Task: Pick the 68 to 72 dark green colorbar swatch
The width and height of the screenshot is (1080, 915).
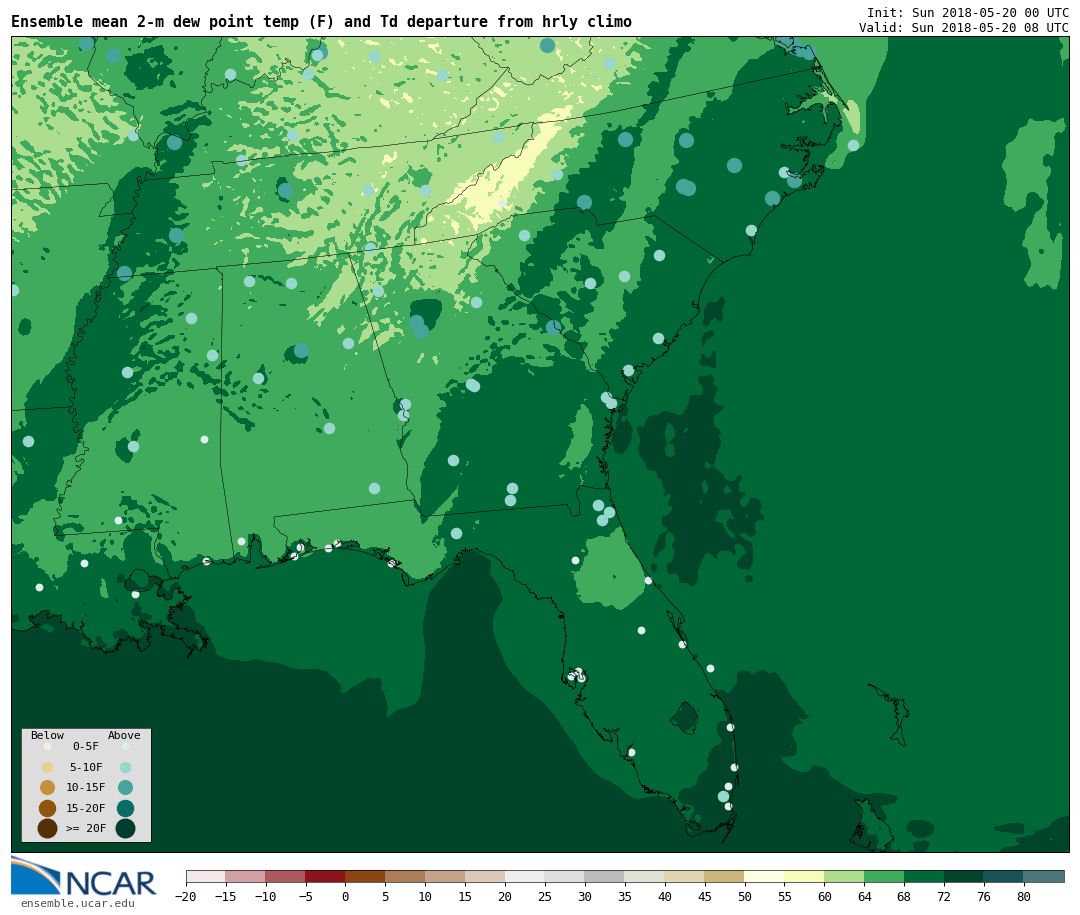Action: point(925,876)
